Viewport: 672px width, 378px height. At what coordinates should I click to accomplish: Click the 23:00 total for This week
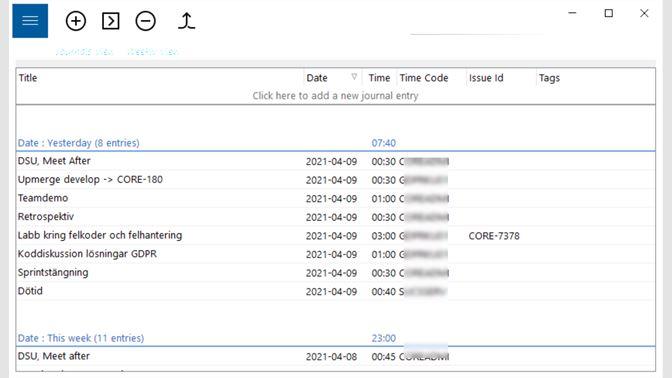(x=384, y=338)
